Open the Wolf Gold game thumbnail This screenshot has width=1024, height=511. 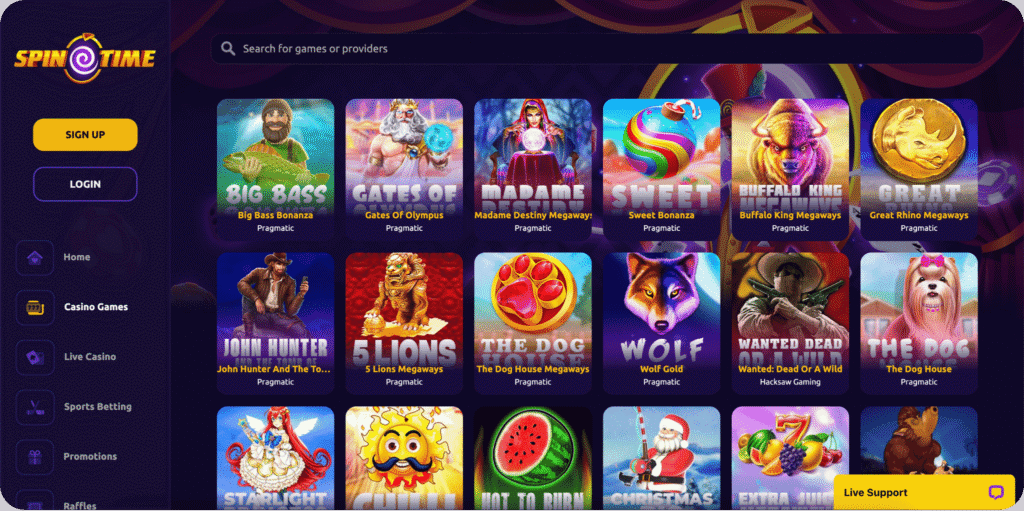pos(662,323)
